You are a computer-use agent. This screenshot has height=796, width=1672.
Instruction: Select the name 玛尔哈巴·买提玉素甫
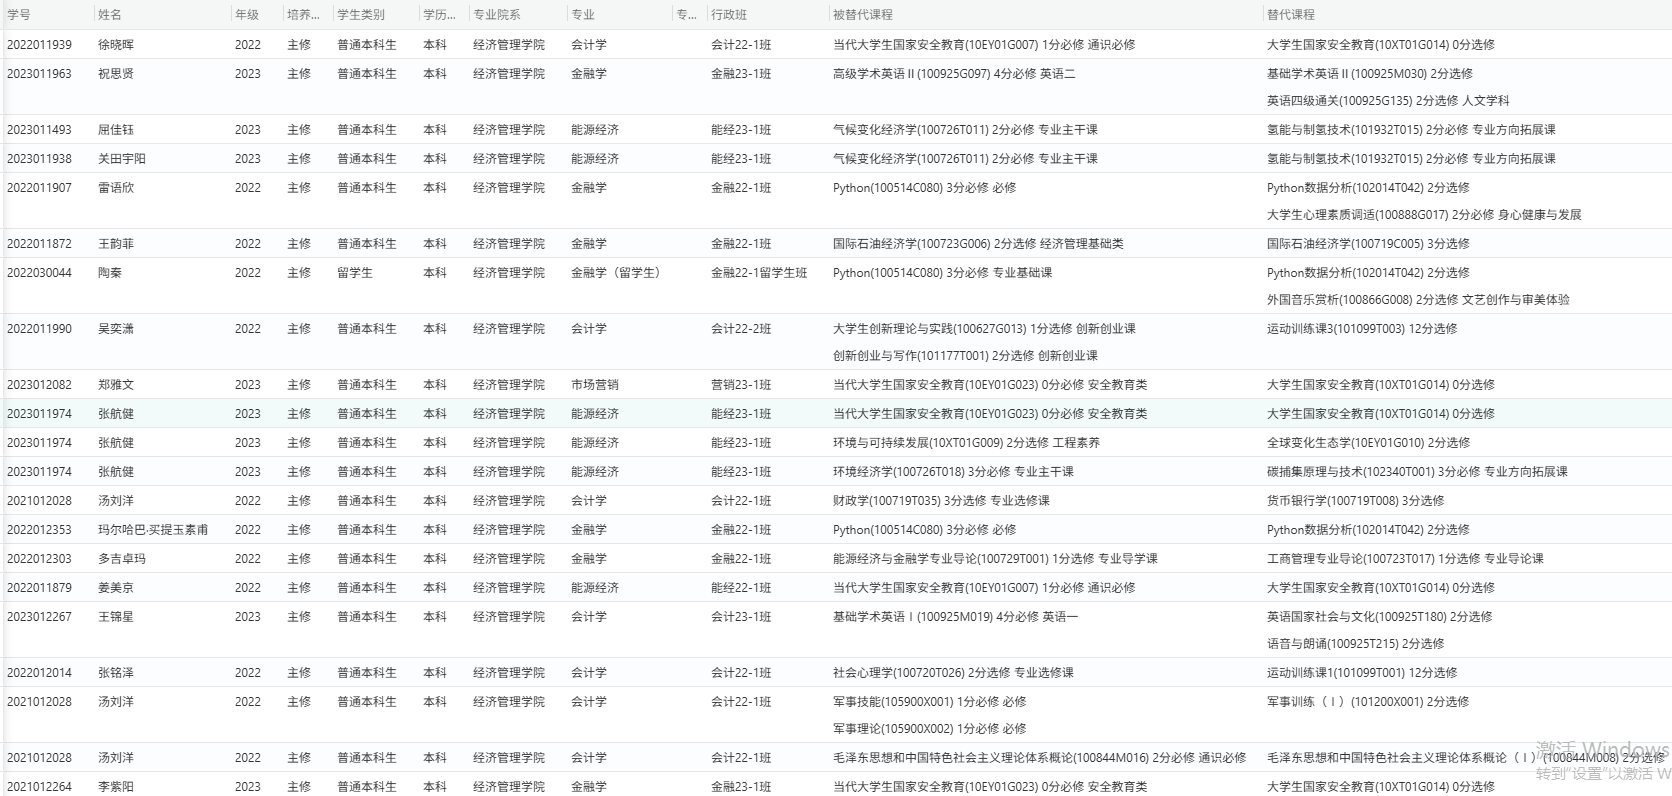(153, 530)
